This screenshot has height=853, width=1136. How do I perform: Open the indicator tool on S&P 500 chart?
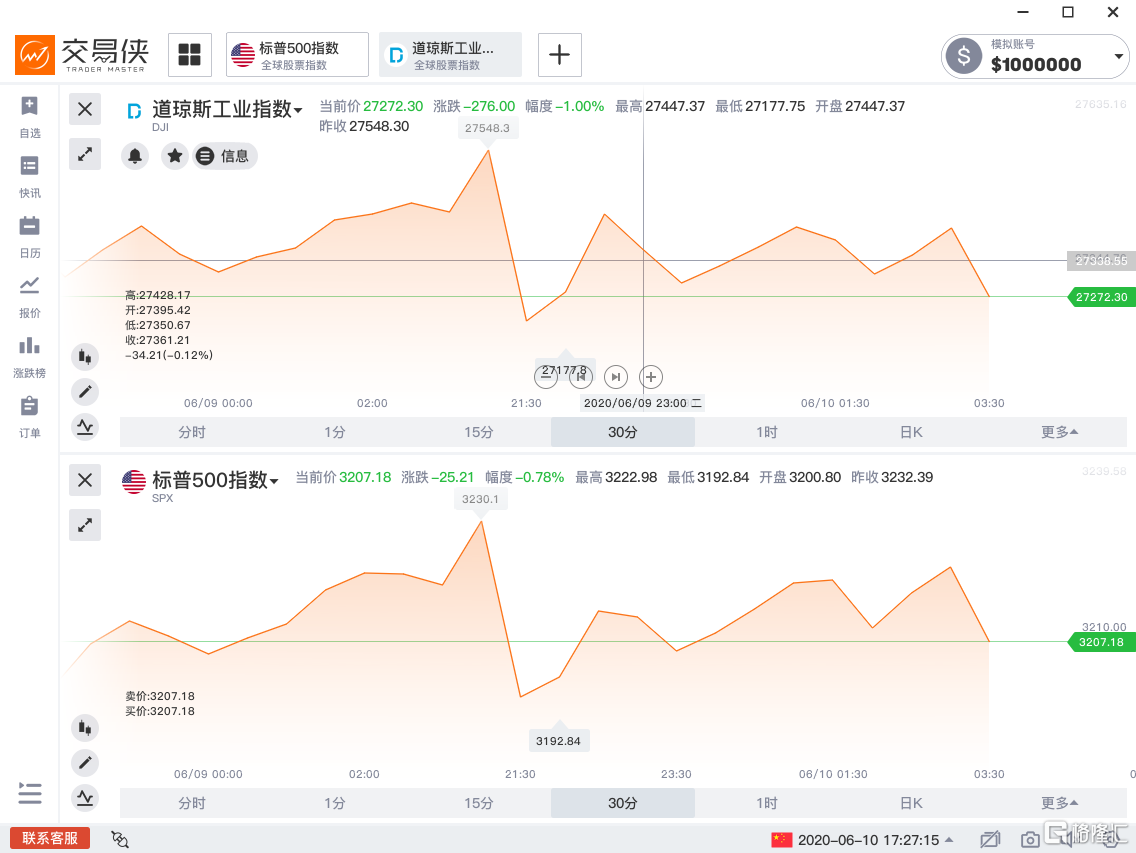pyautogui.click(x=85, y=797)
